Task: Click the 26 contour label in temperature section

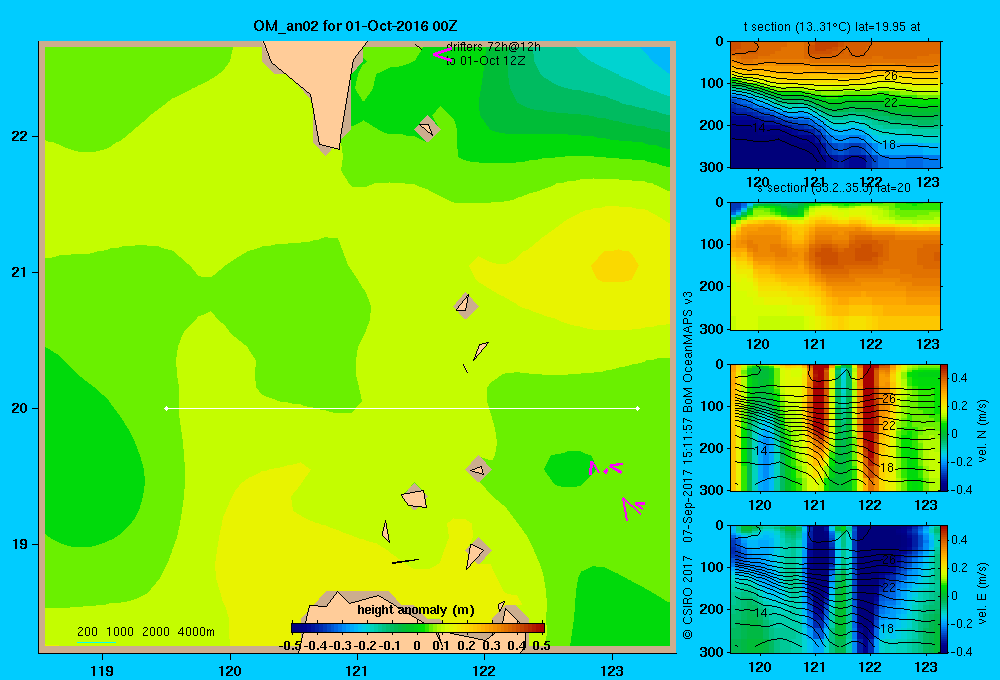Action: (x=890, y=76)
